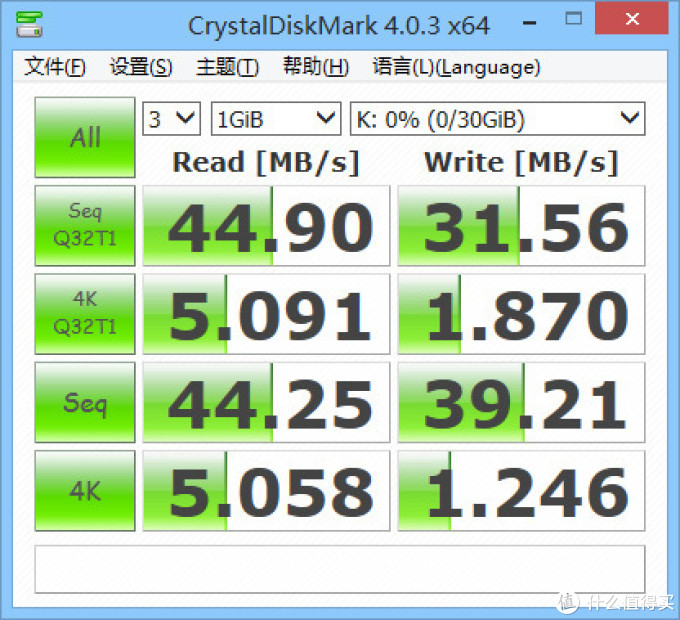The image size is (680, 620).
Task: Expand the test size dropdown showing 1GiB
Action: point(276,119)
